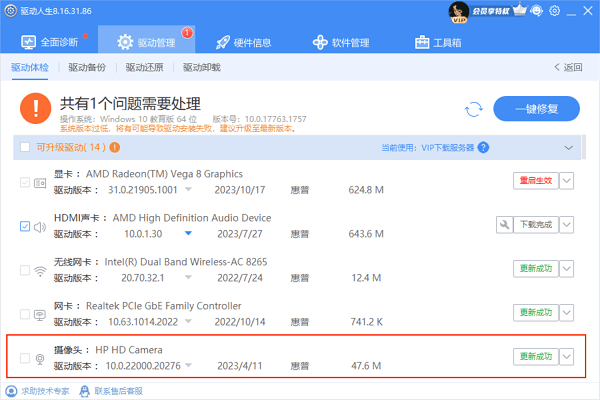Select the 驱动管理 tab
The image size is (600, 400).
[147, 41]
